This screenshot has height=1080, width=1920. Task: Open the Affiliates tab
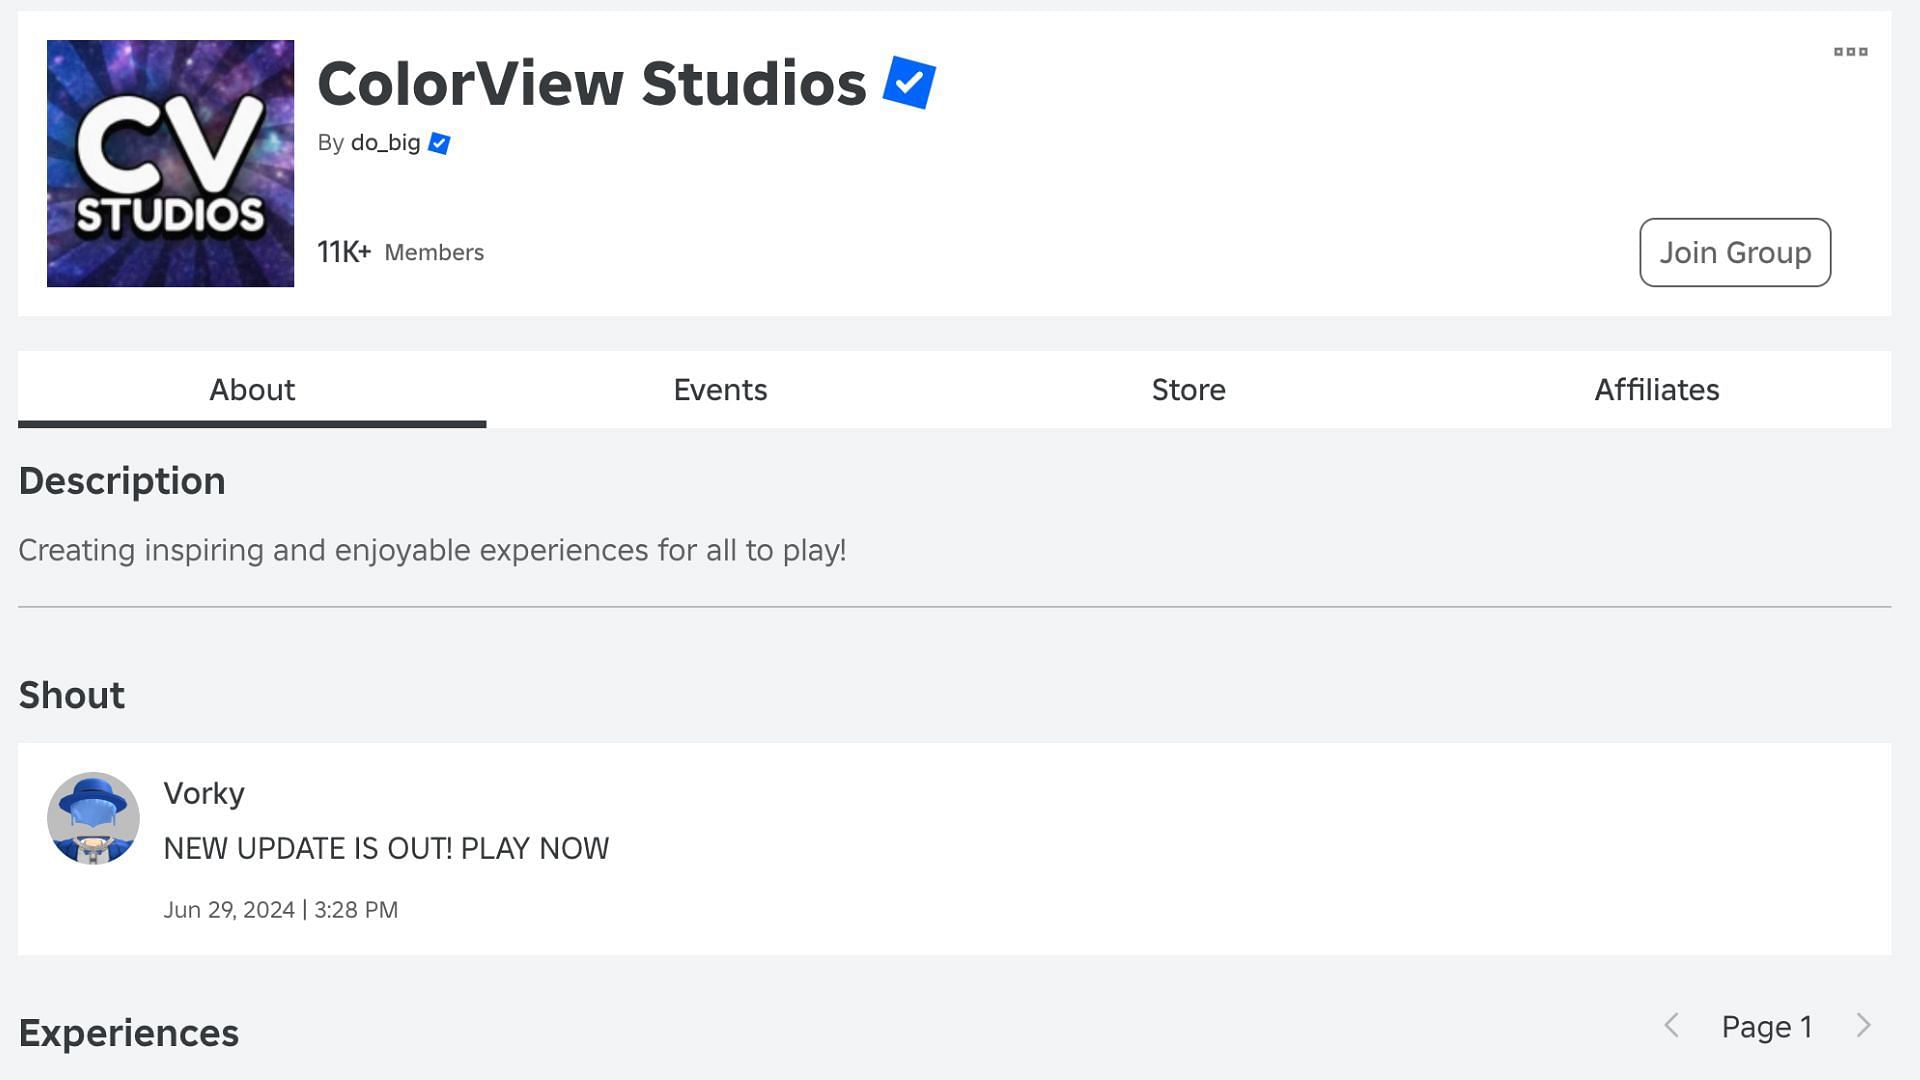click(1656, 389)
